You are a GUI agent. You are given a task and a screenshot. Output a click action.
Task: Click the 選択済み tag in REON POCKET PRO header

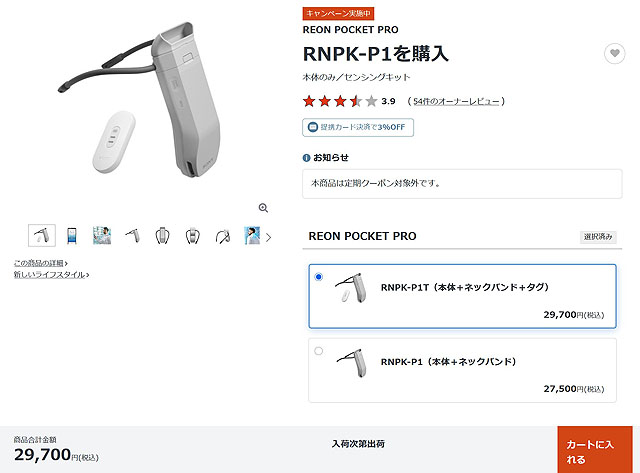598,237
